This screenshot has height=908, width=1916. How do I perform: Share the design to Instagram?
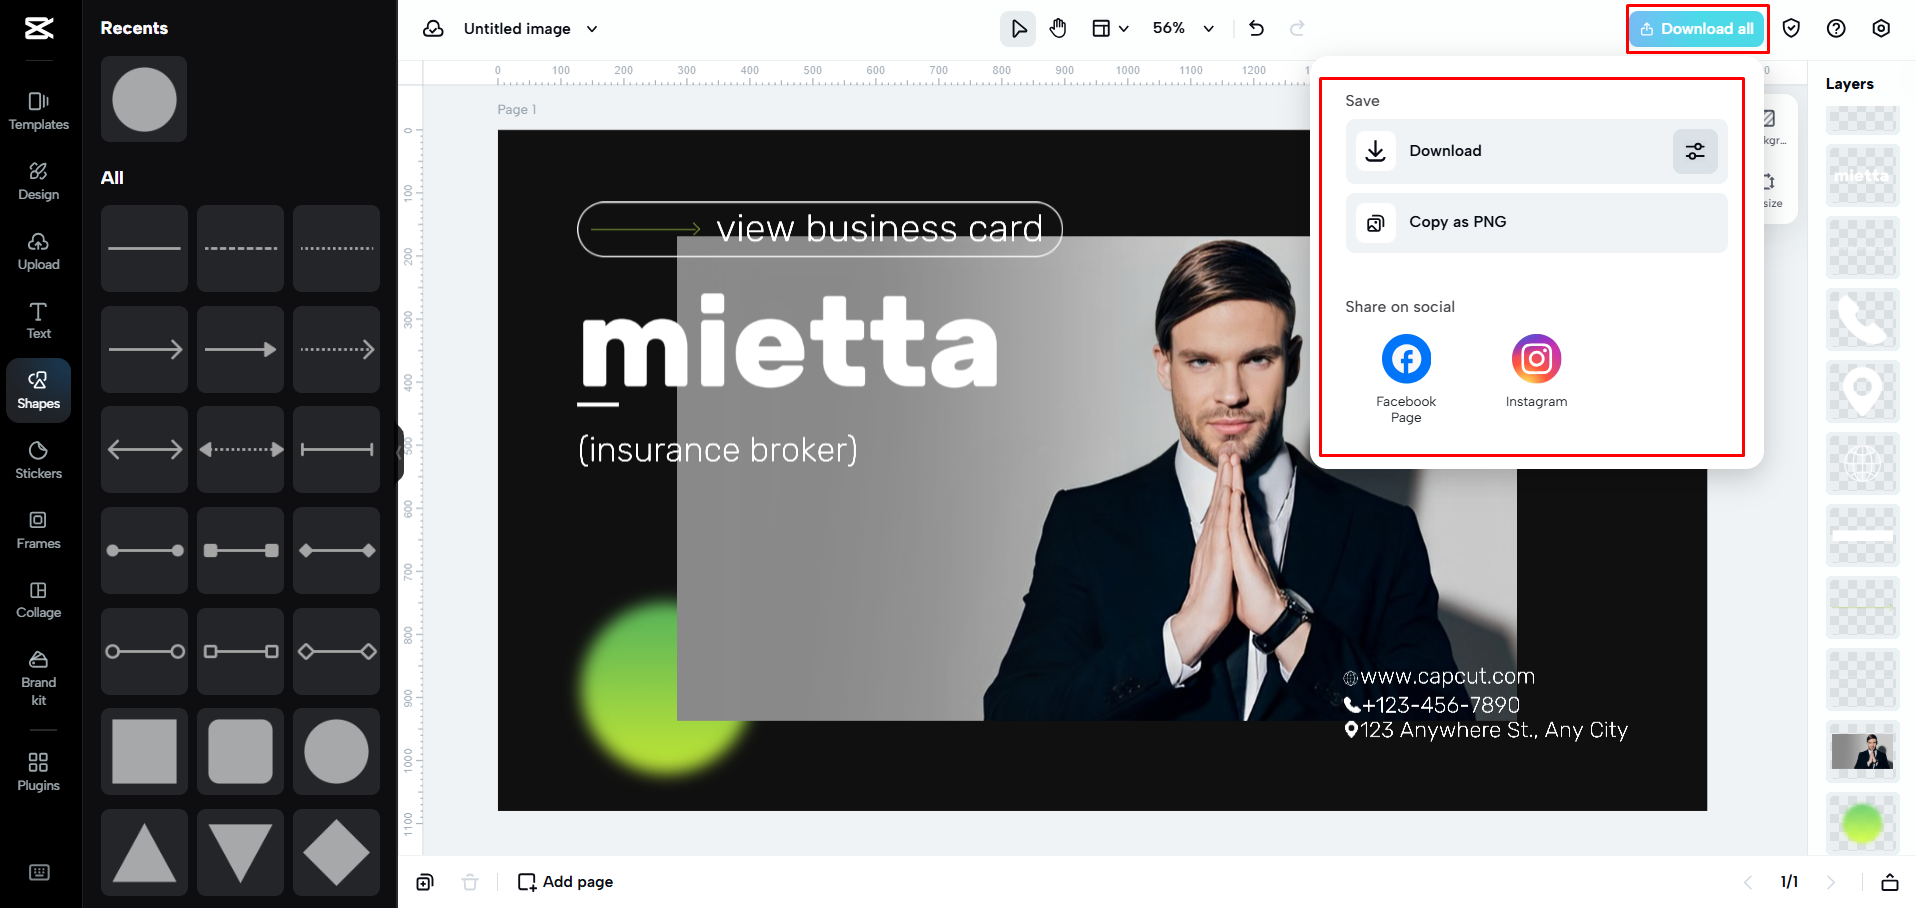[x=1535, y=358]
